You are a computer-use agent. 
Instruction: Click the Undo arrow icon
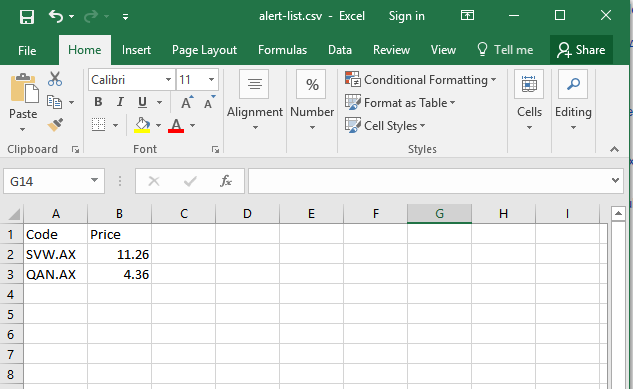click(56, 17)
